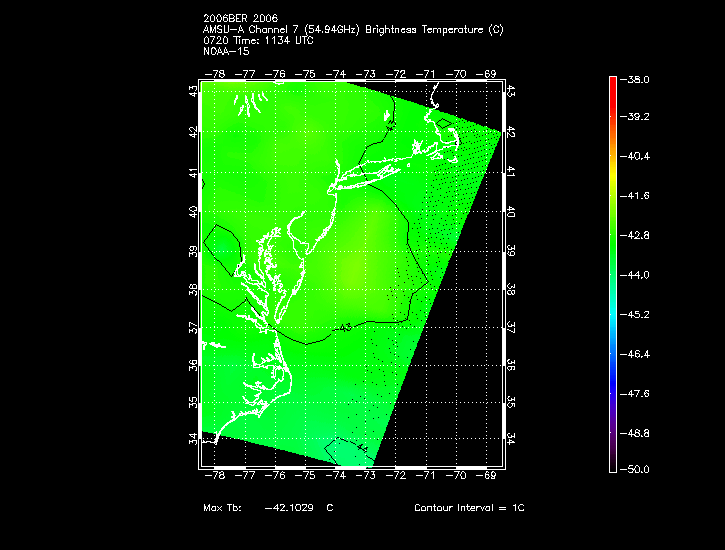Click the -70 label on the bottom longitude axis
Viewport: 725px width, 550px height.
tap(456, 476)
